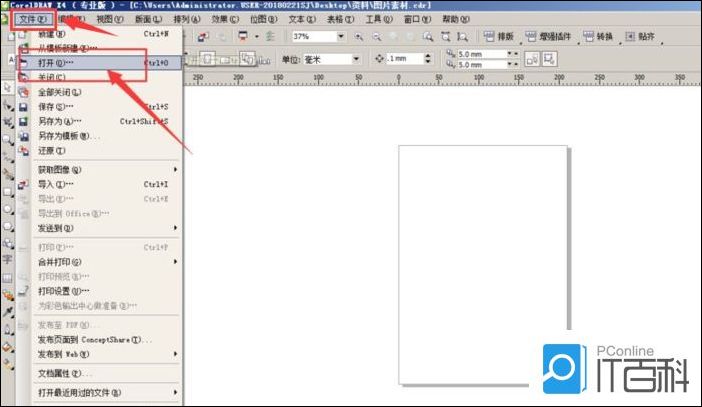Choose 导入 (Import) in File menu

[x=99, y=184]
